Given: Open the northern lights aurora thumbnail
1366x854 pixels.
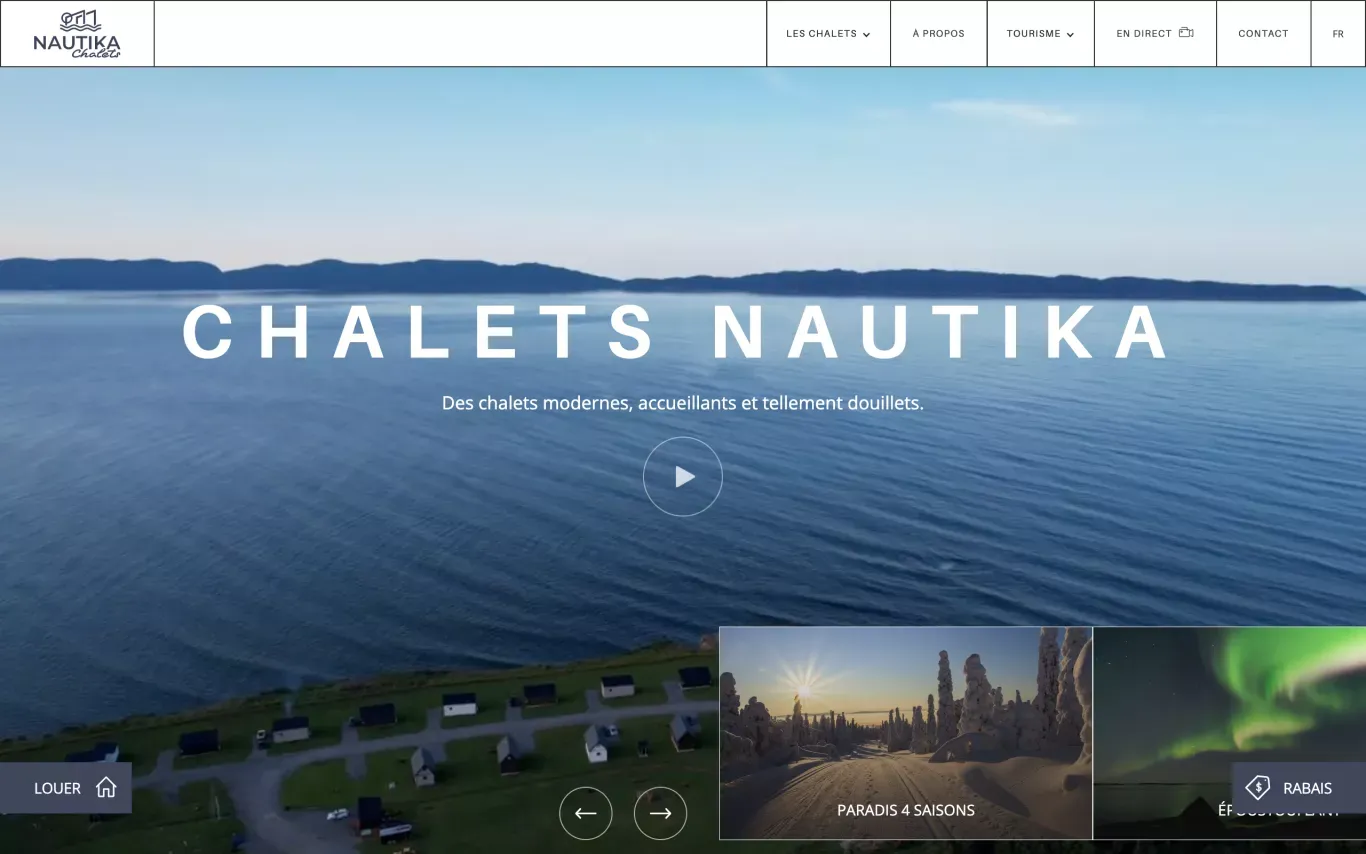Looking at the screenshot, I should (x=1229, y=733).
